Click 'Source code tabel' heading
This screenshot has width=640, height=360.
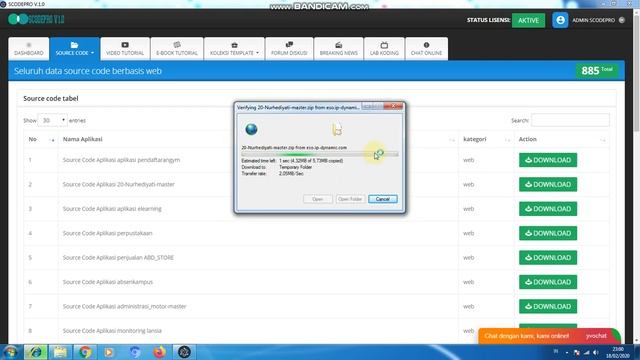point(51,98)
